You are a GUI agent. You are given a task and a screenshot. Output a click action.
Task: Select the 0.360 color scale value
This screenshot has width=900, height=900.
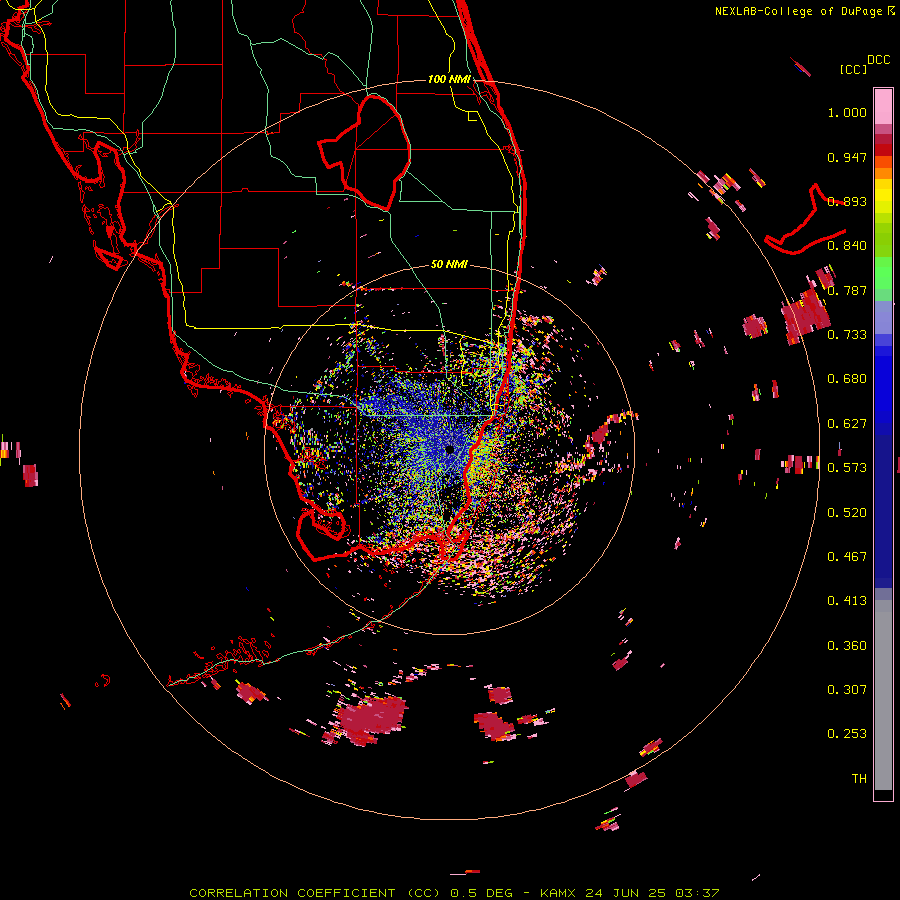click(x=847, y=646)
